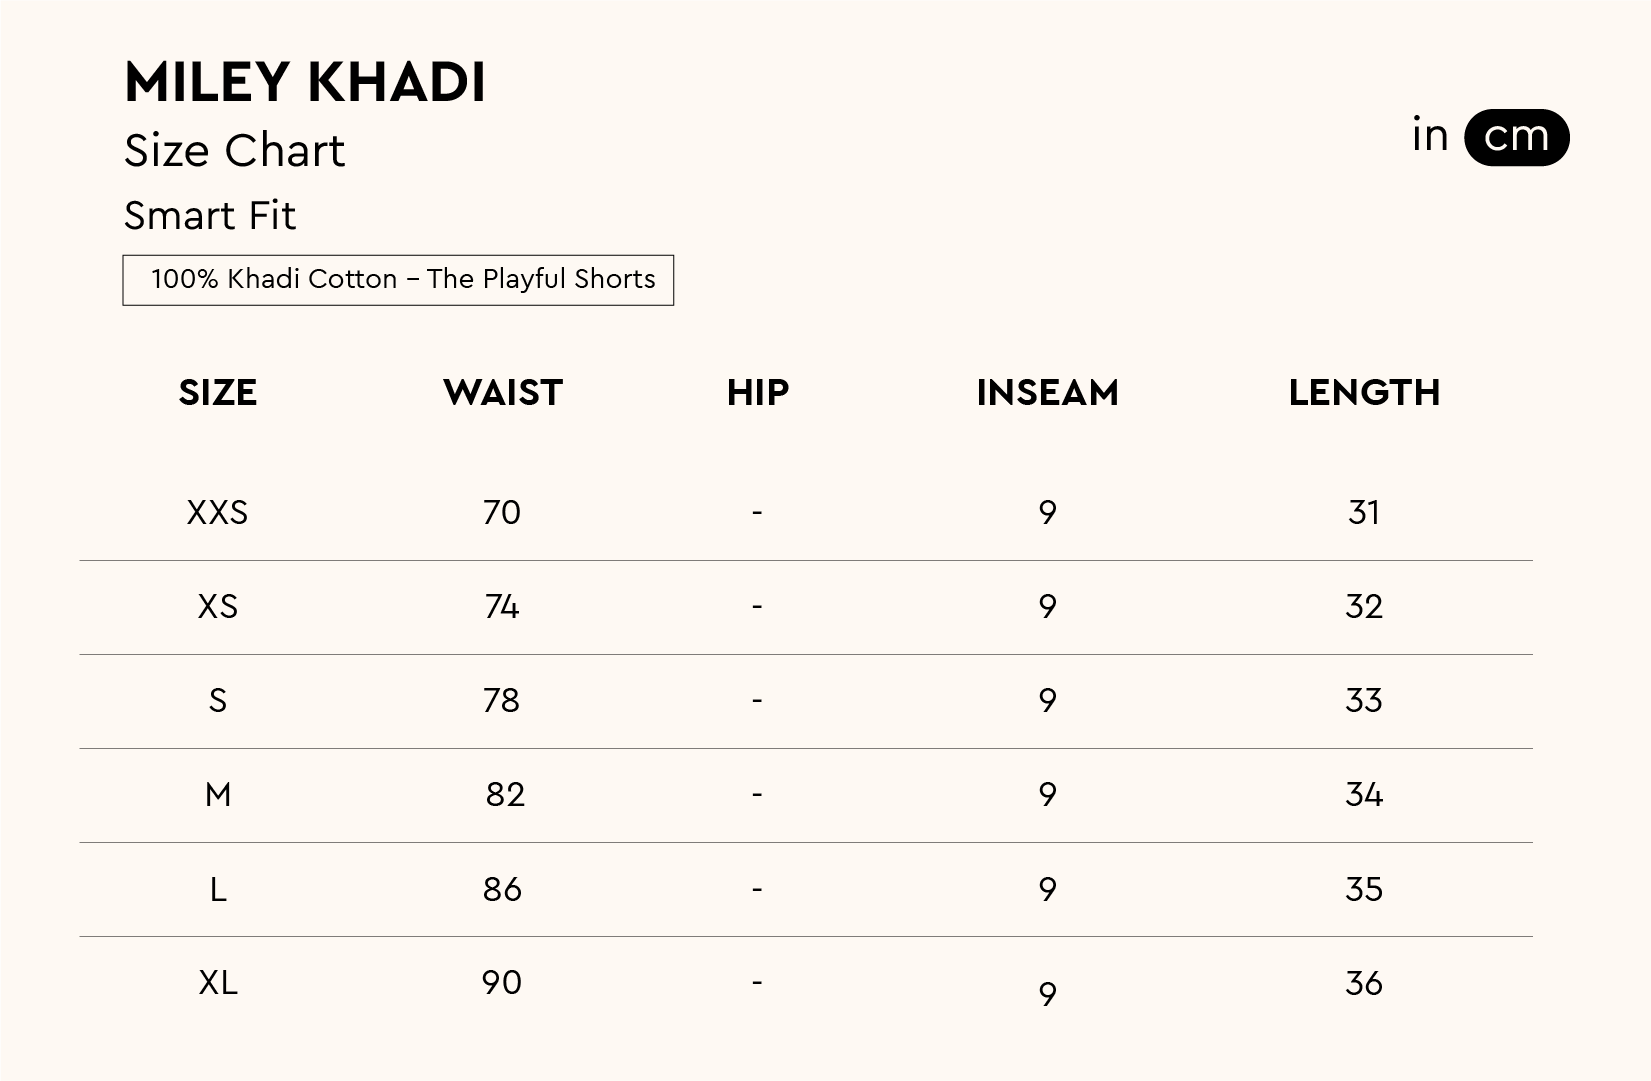Select the HIP column header
This screenshot has height=1081, width=1651.
click(x=758, y=393)
